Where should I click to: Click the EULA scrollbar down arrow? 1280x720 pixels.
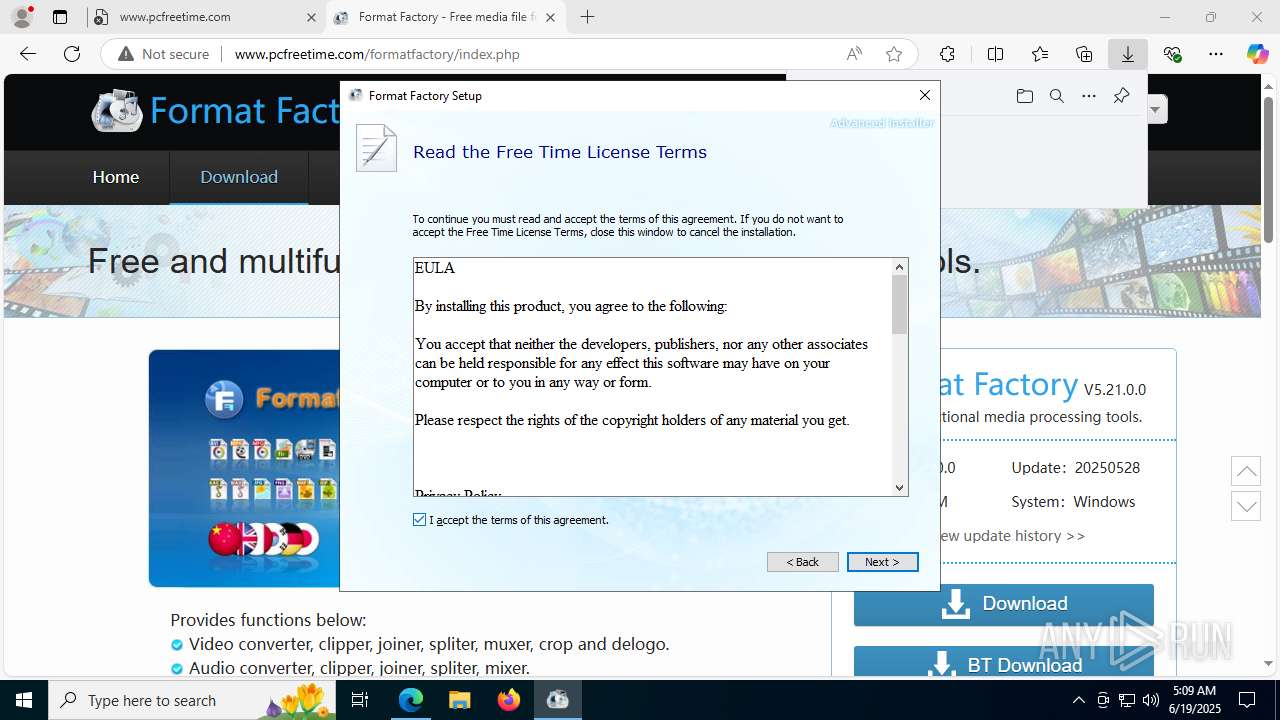pyautogui.click(x=899, y=488)
